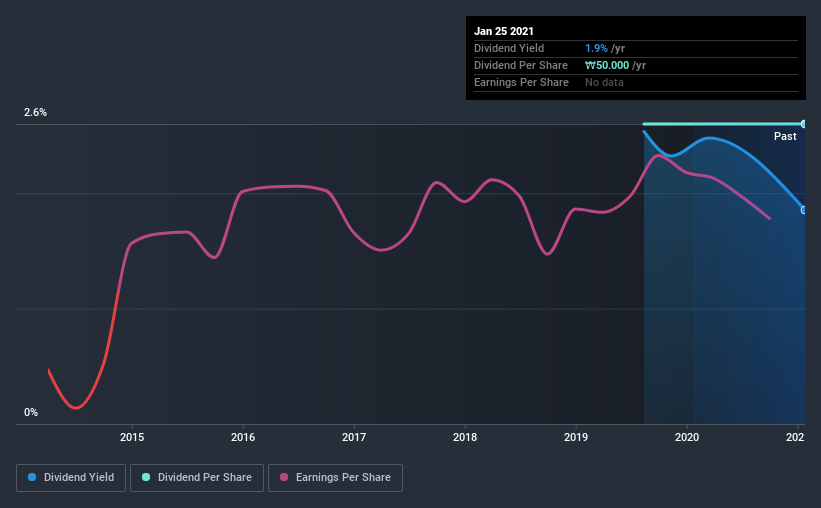
Task: Click the 1.9% dividend yield value
Action: click(596, 48)
